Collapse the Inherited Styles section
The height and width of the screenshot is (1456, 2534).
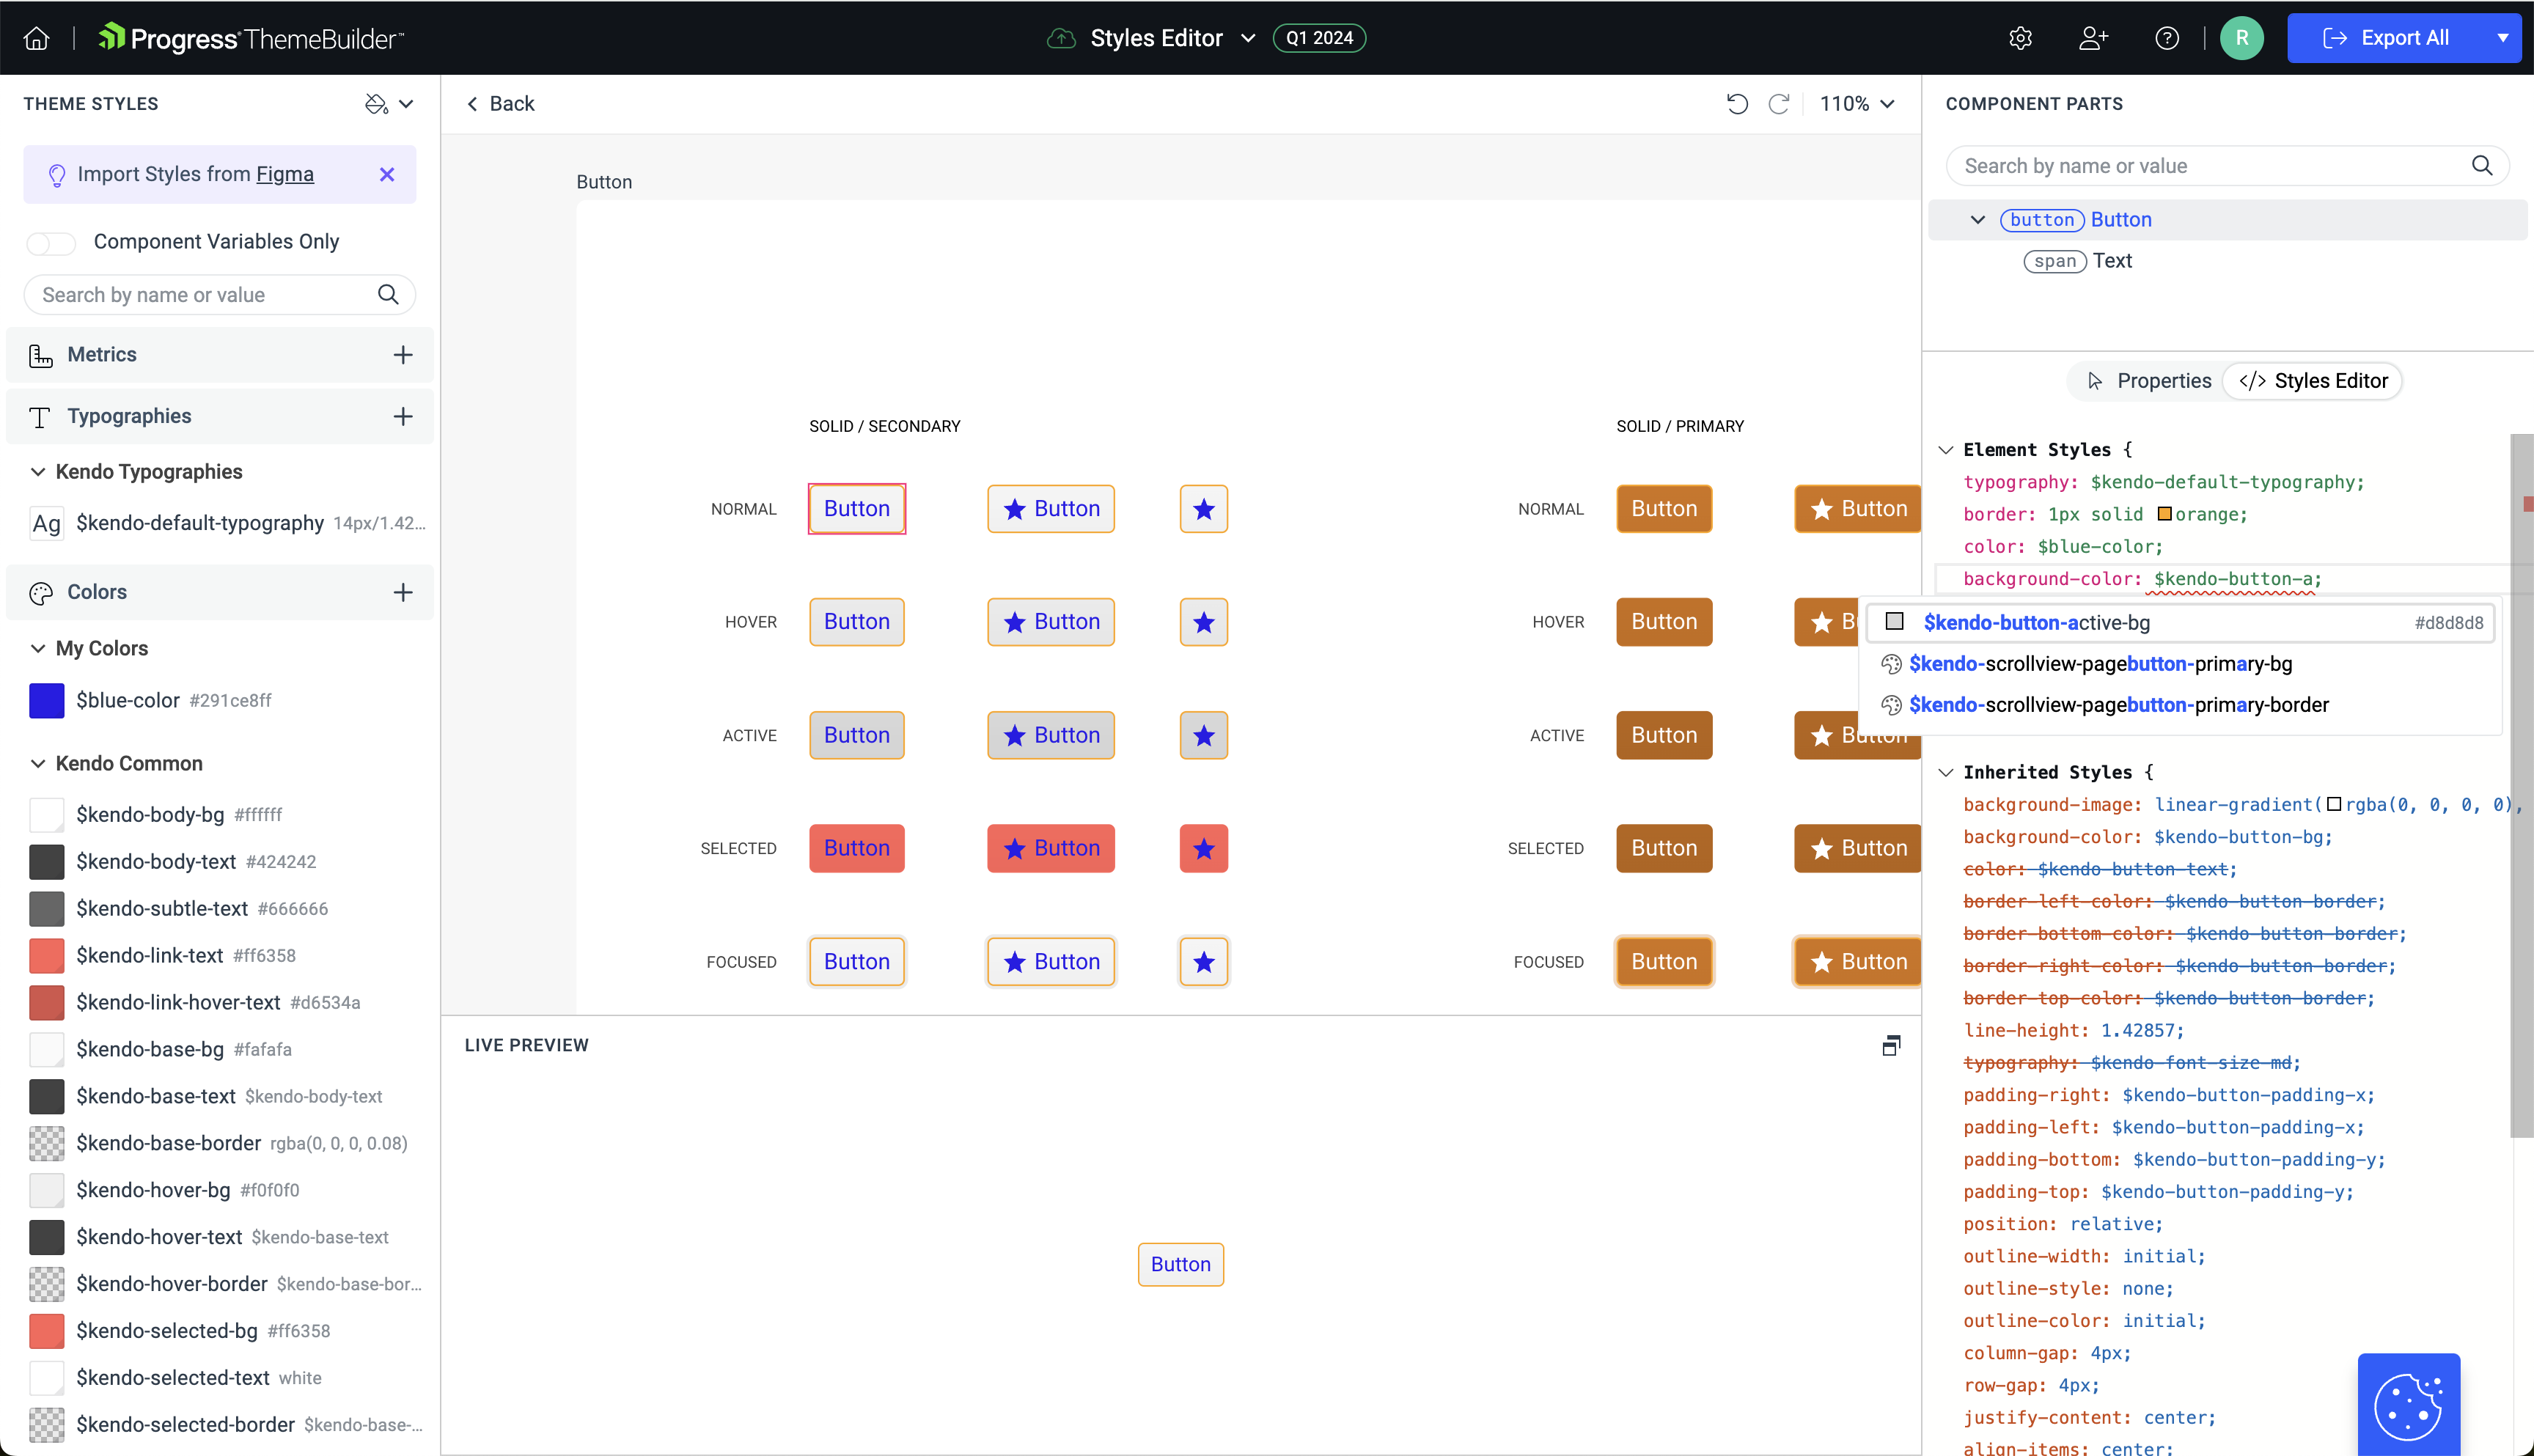pos(1946,772)
